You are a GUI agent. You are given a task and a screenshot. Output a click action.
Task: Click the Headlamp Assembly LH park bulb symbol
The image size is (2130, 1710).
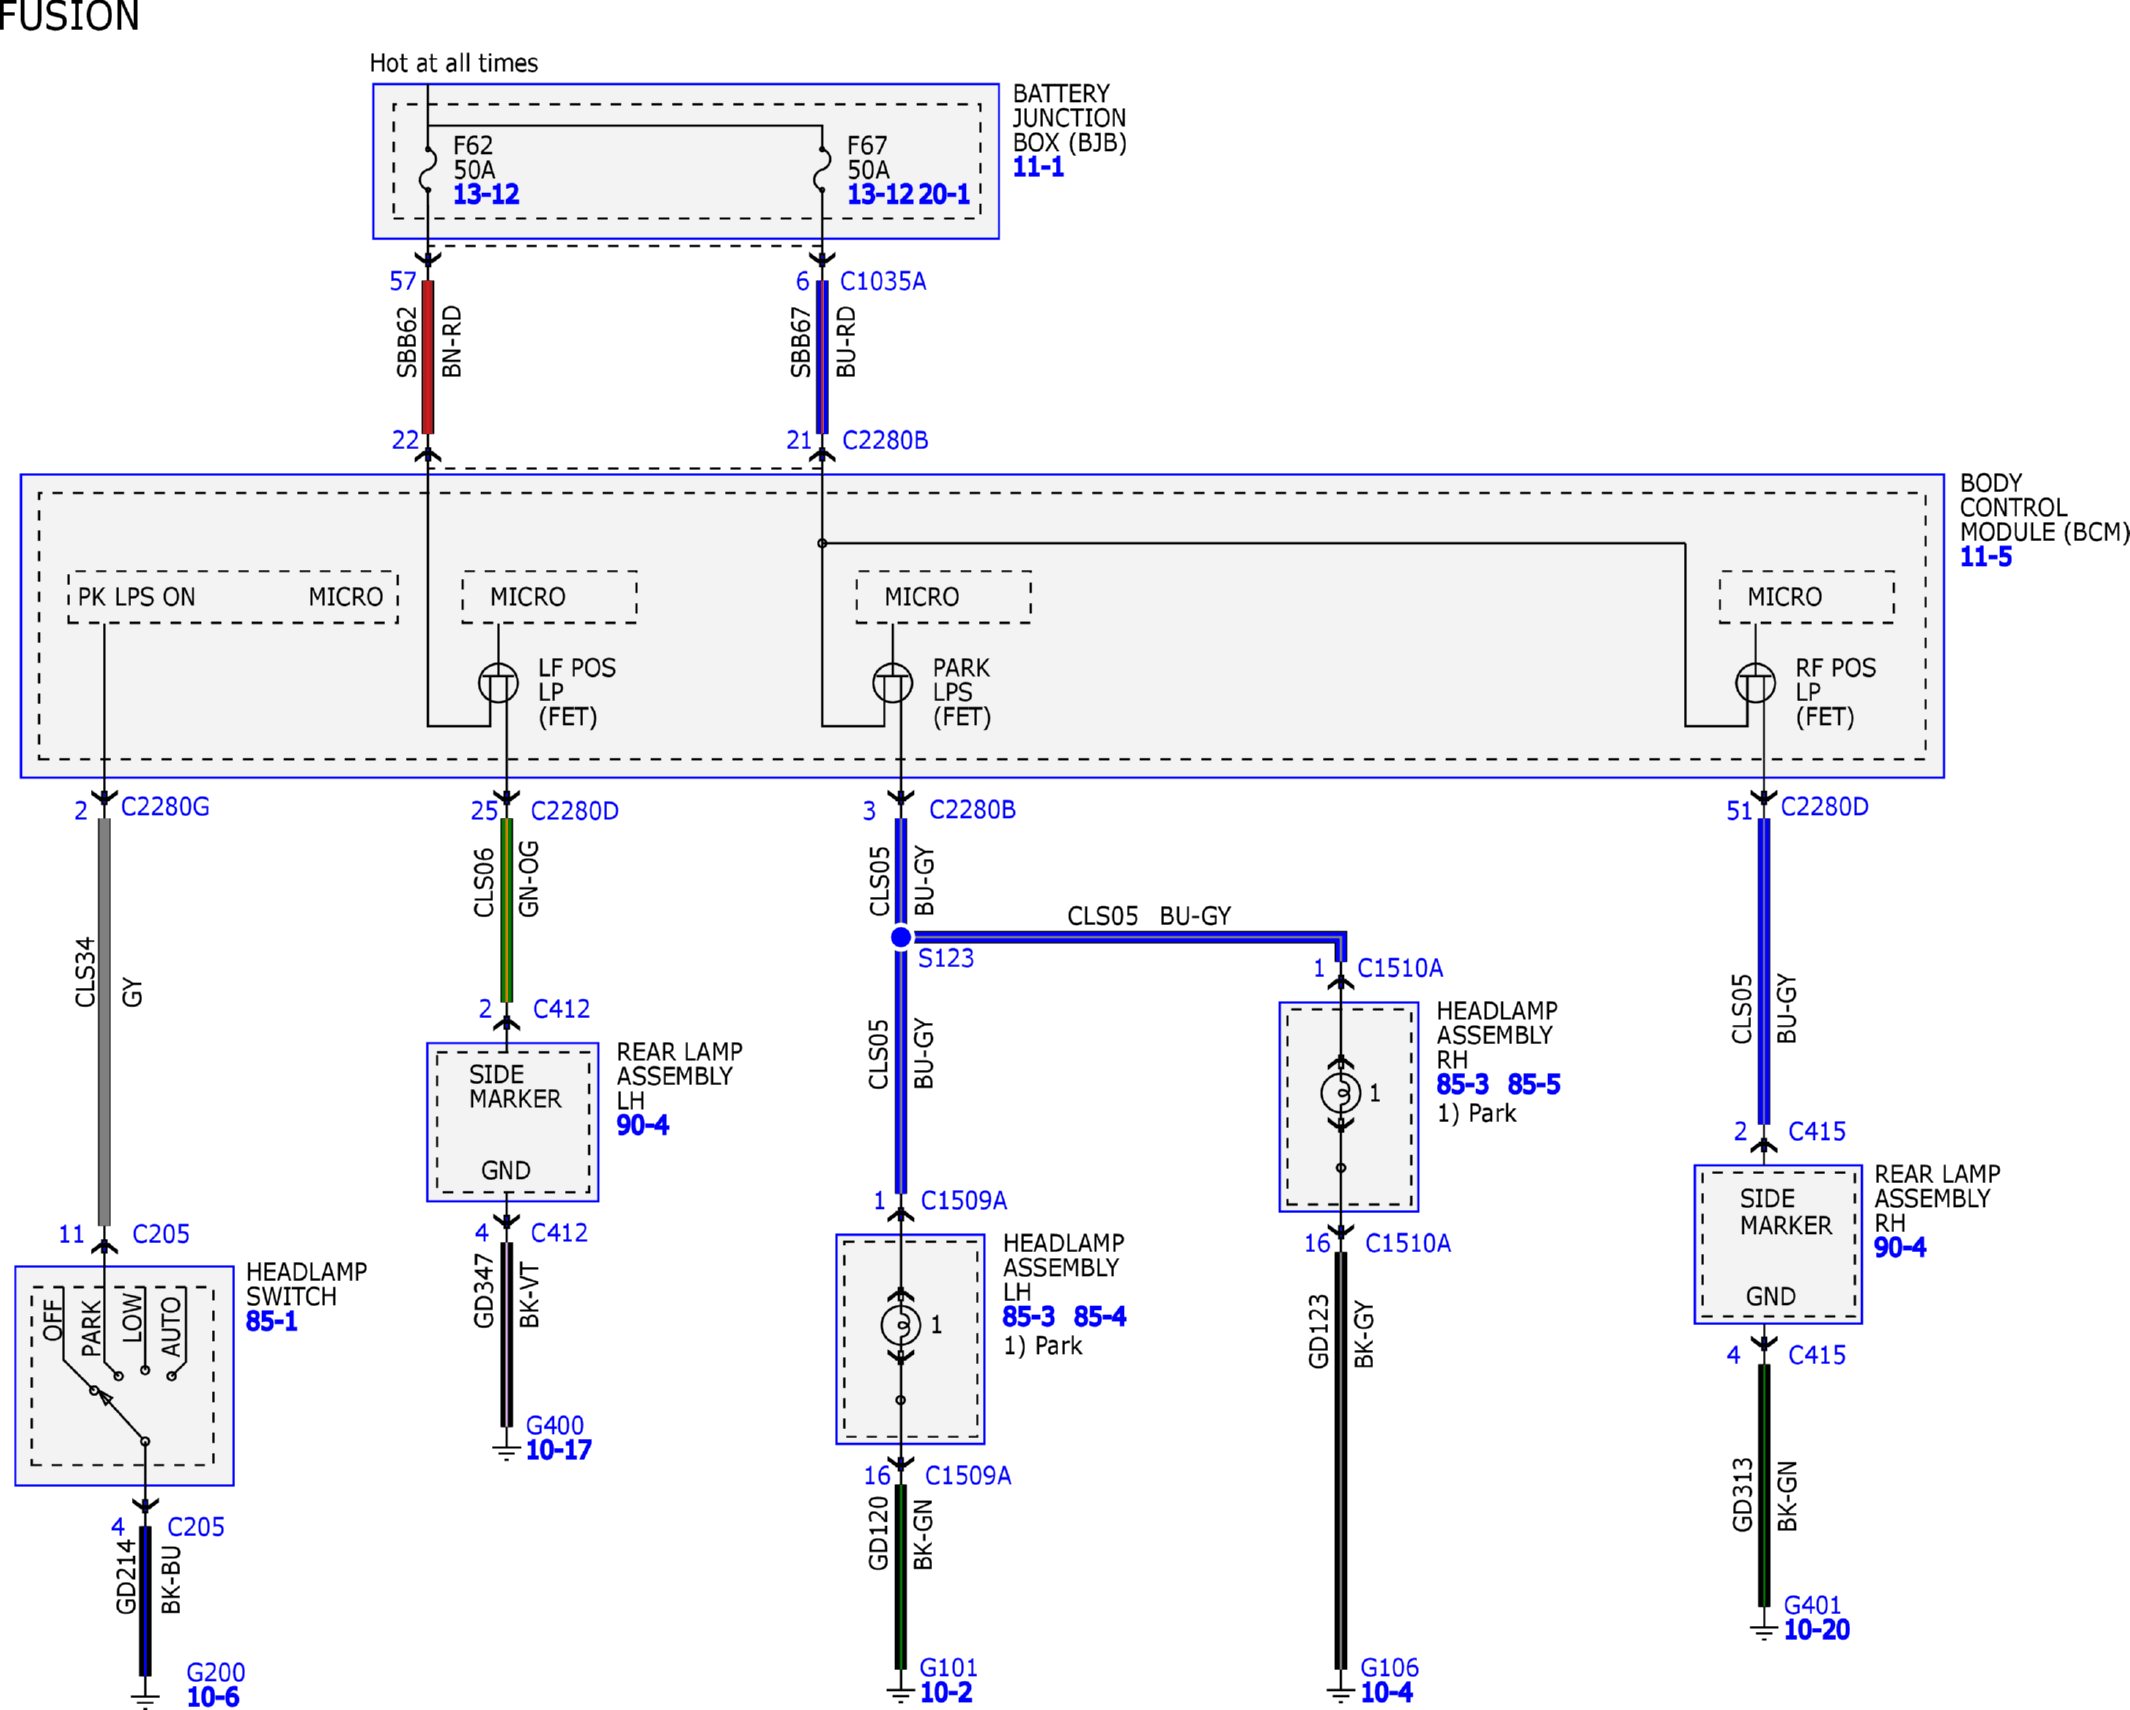click(x=901, y=1325)
